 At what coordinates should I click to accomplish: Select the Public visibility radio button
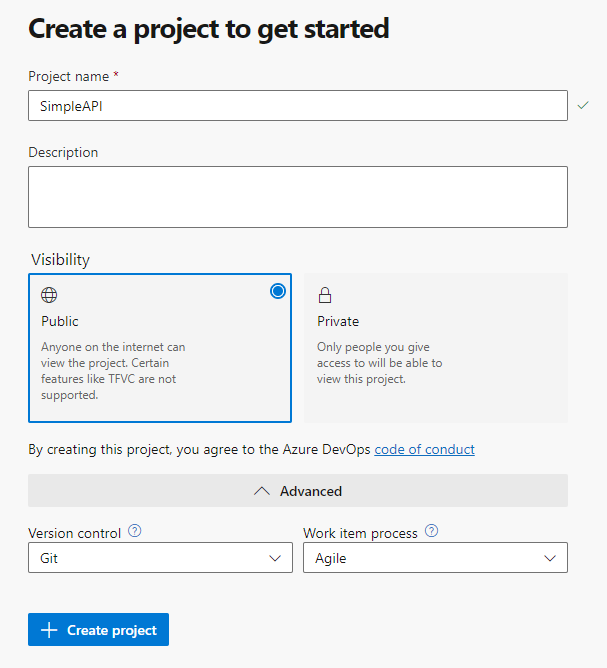(278, 291)
